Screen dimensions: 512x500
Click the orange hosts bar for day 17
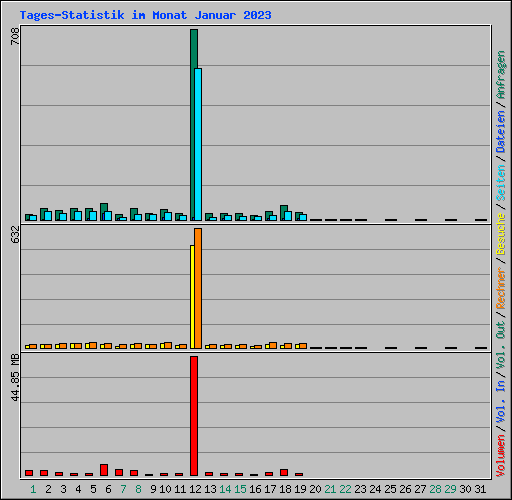click(x=273, y=345)
